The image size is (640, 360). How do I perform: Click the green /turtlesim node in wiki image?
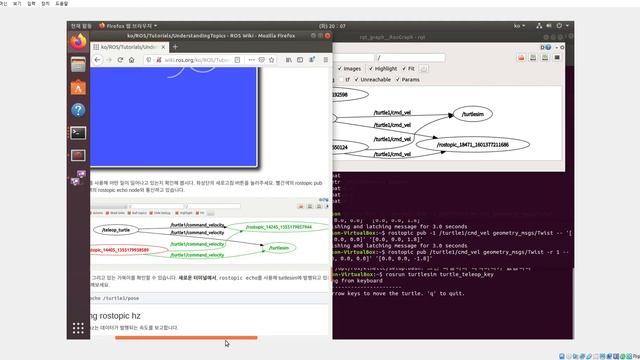tap(279, 248)
